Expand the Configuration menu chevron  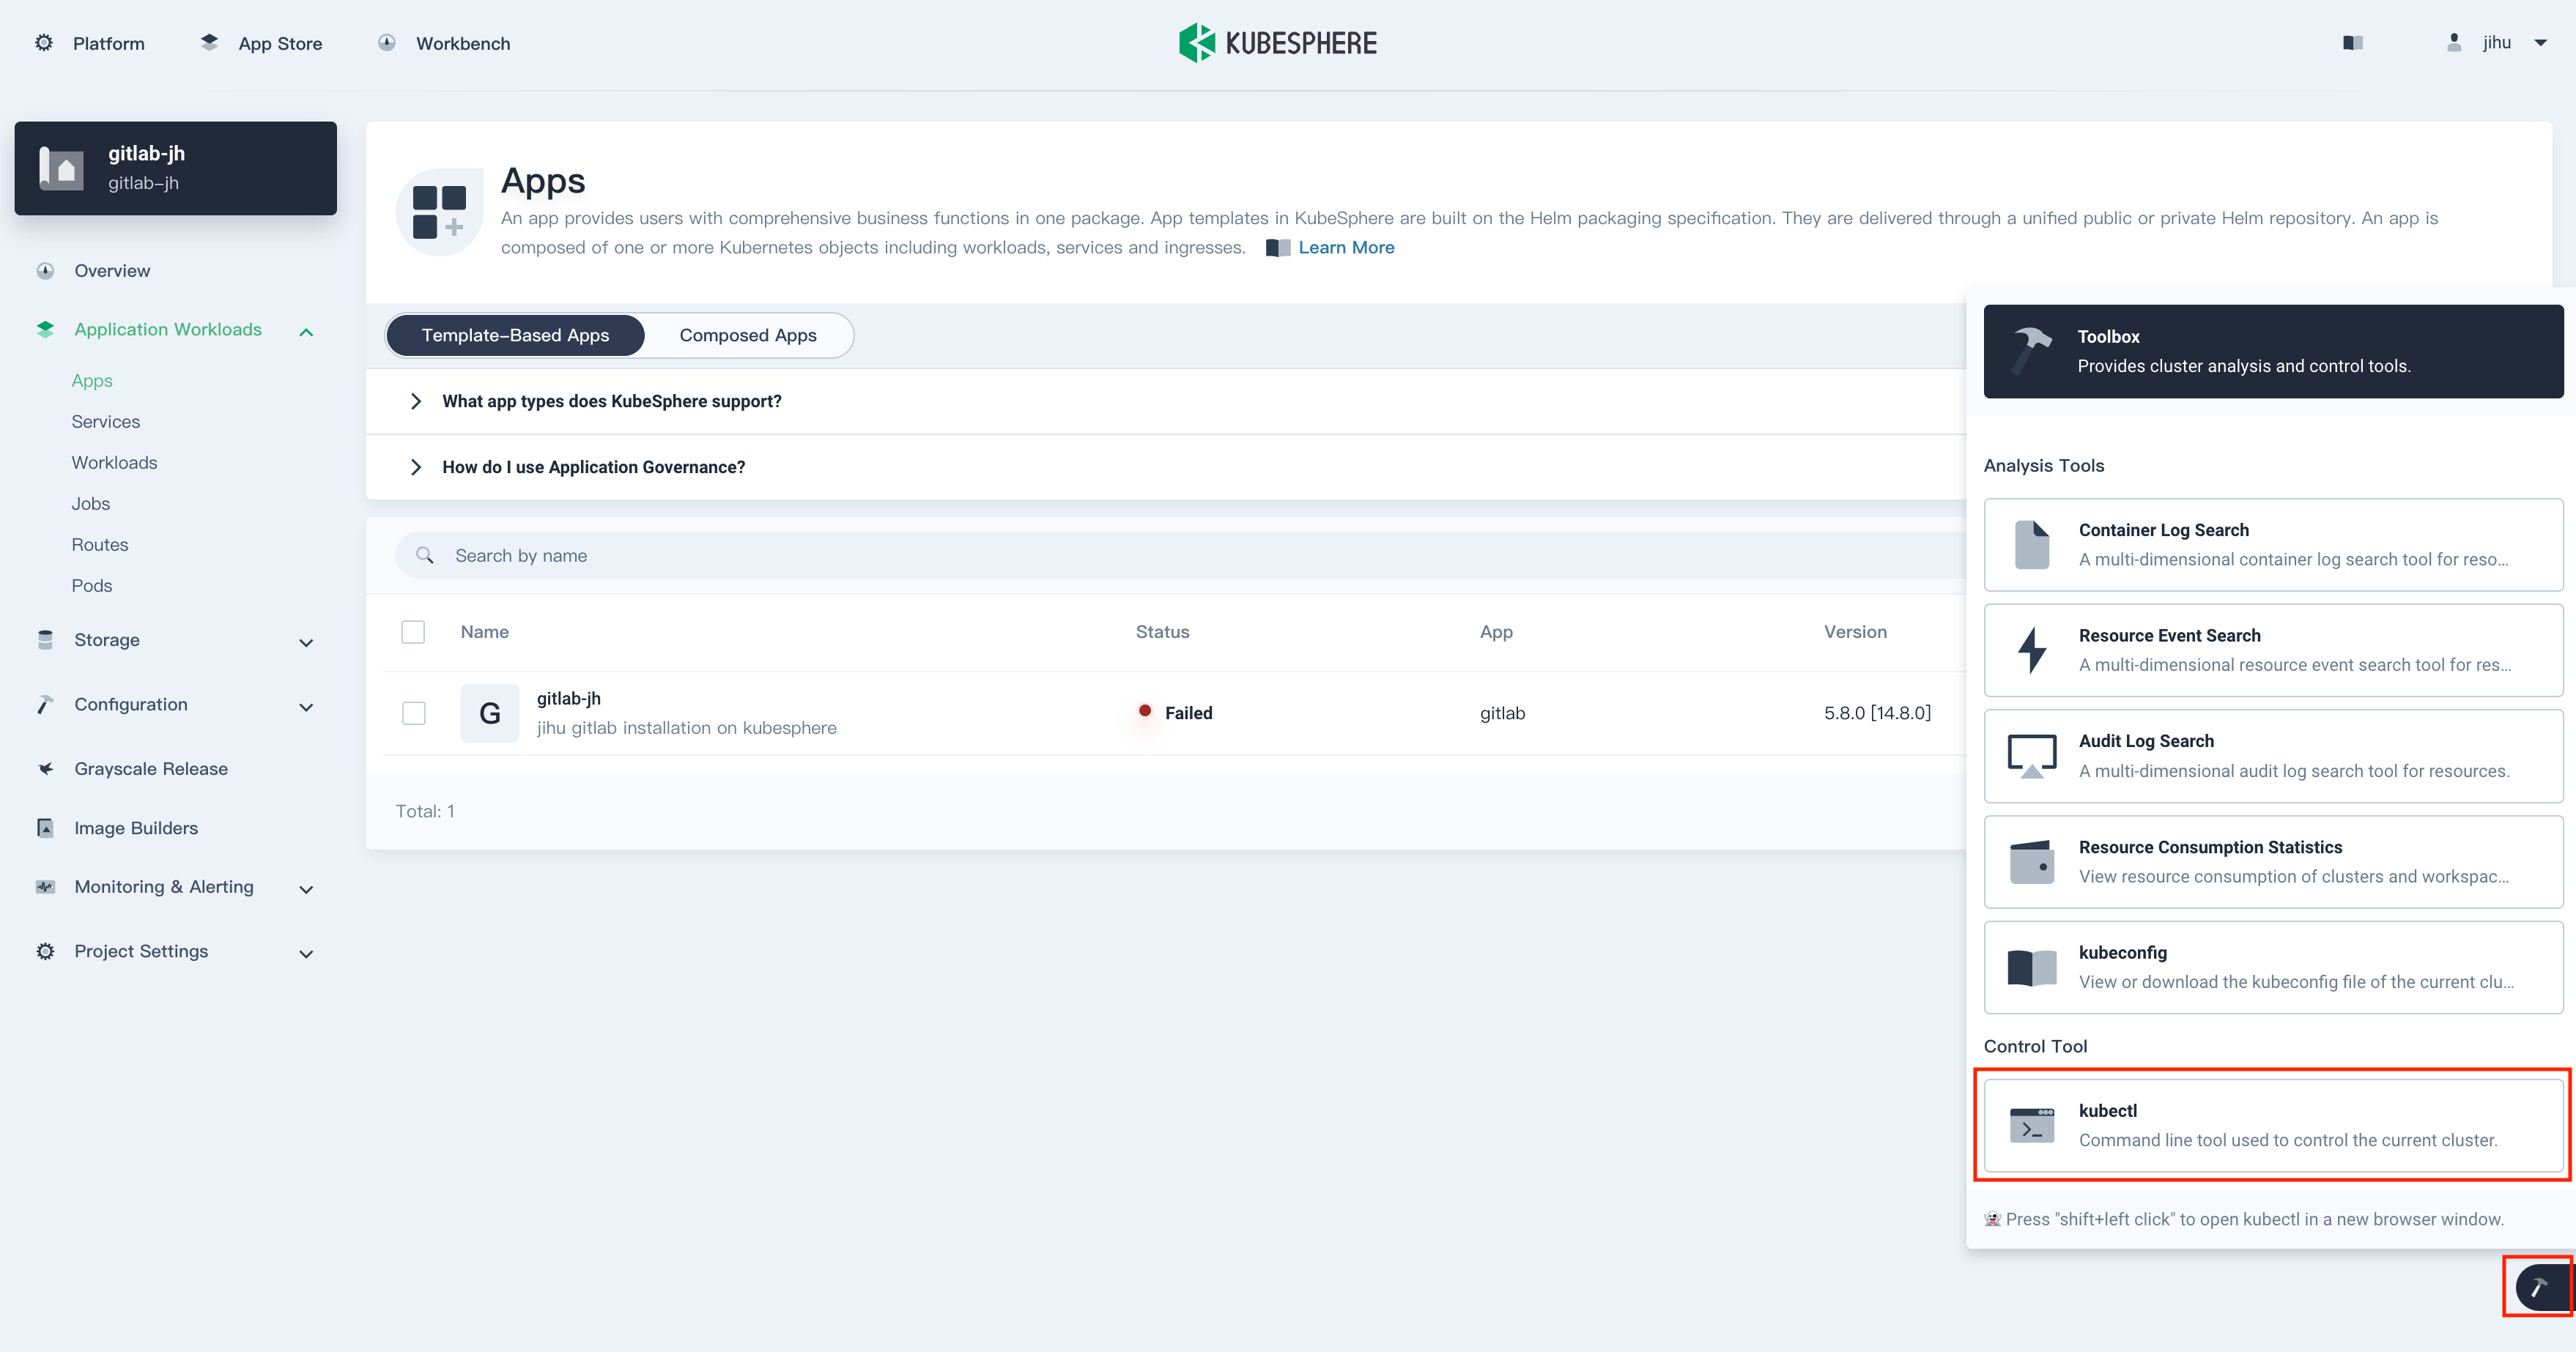[x=306, y=707]
